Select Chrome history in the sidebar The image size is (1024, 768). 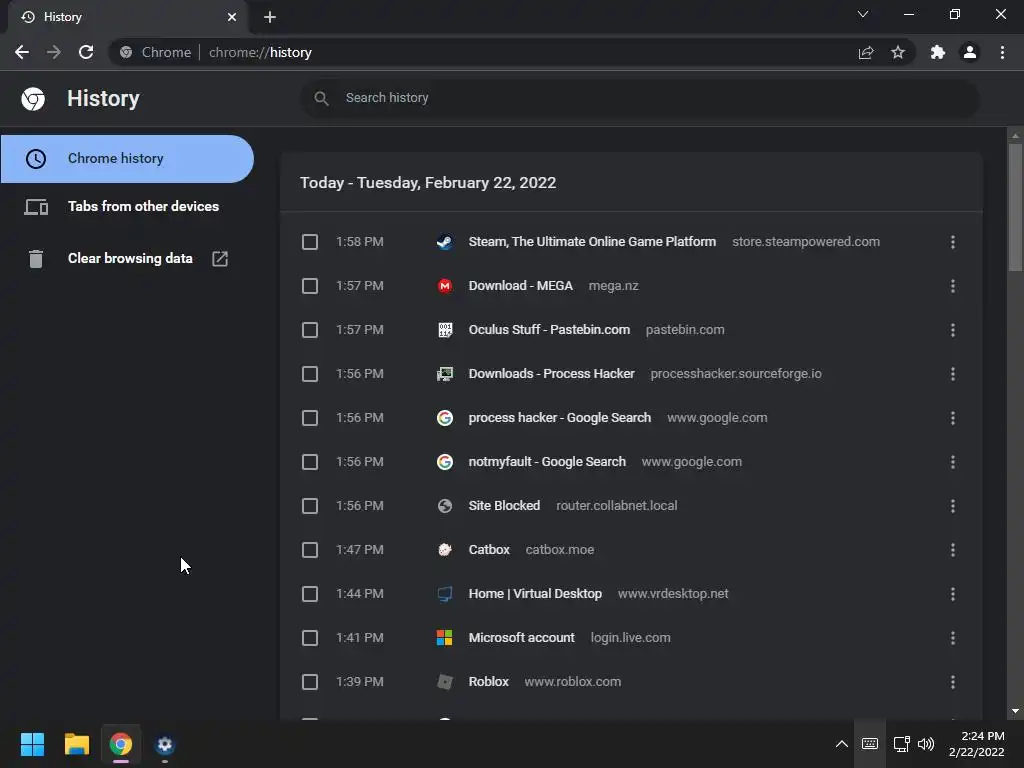tap(127, 159)
